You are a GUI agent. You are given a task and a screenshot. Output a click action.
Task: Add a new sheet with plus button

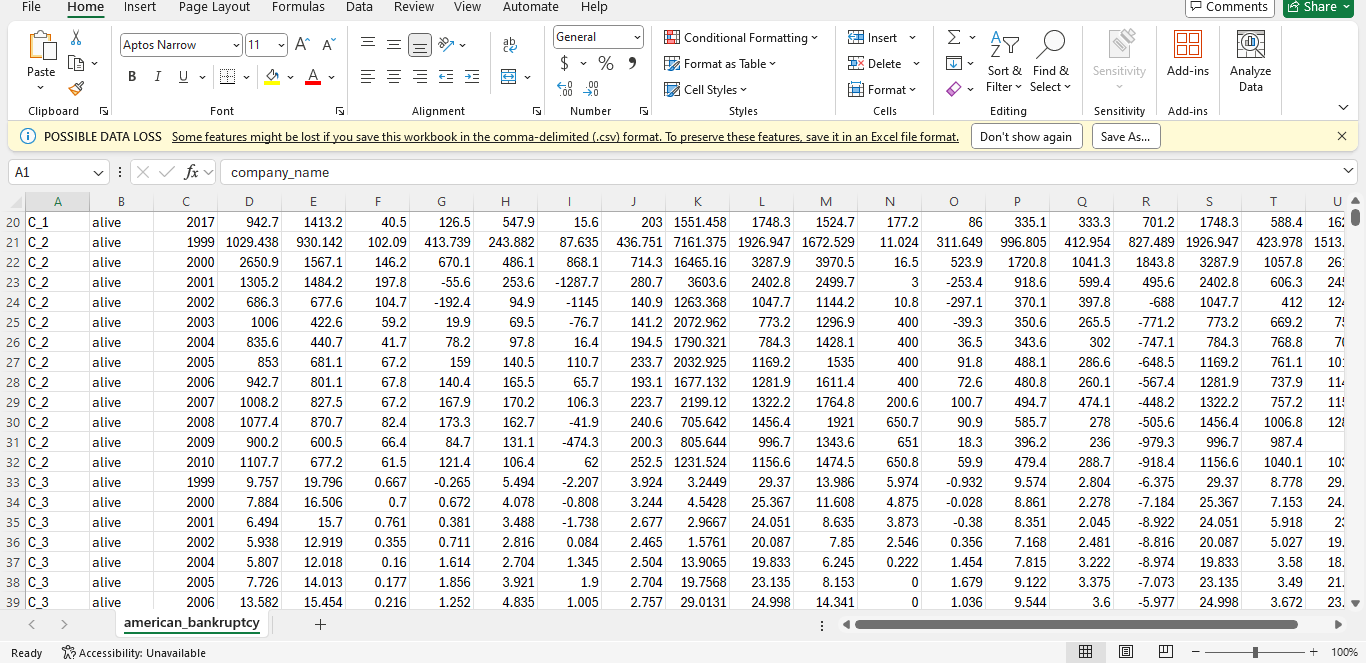tap(320, 624)
